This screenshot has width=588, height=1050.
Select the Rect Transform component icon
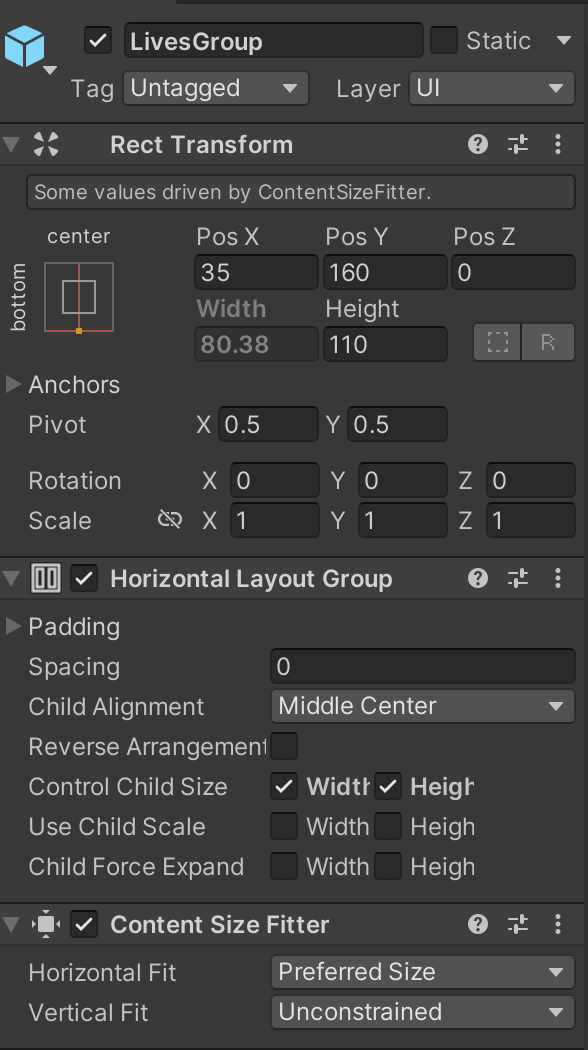[x=44, y=144]
